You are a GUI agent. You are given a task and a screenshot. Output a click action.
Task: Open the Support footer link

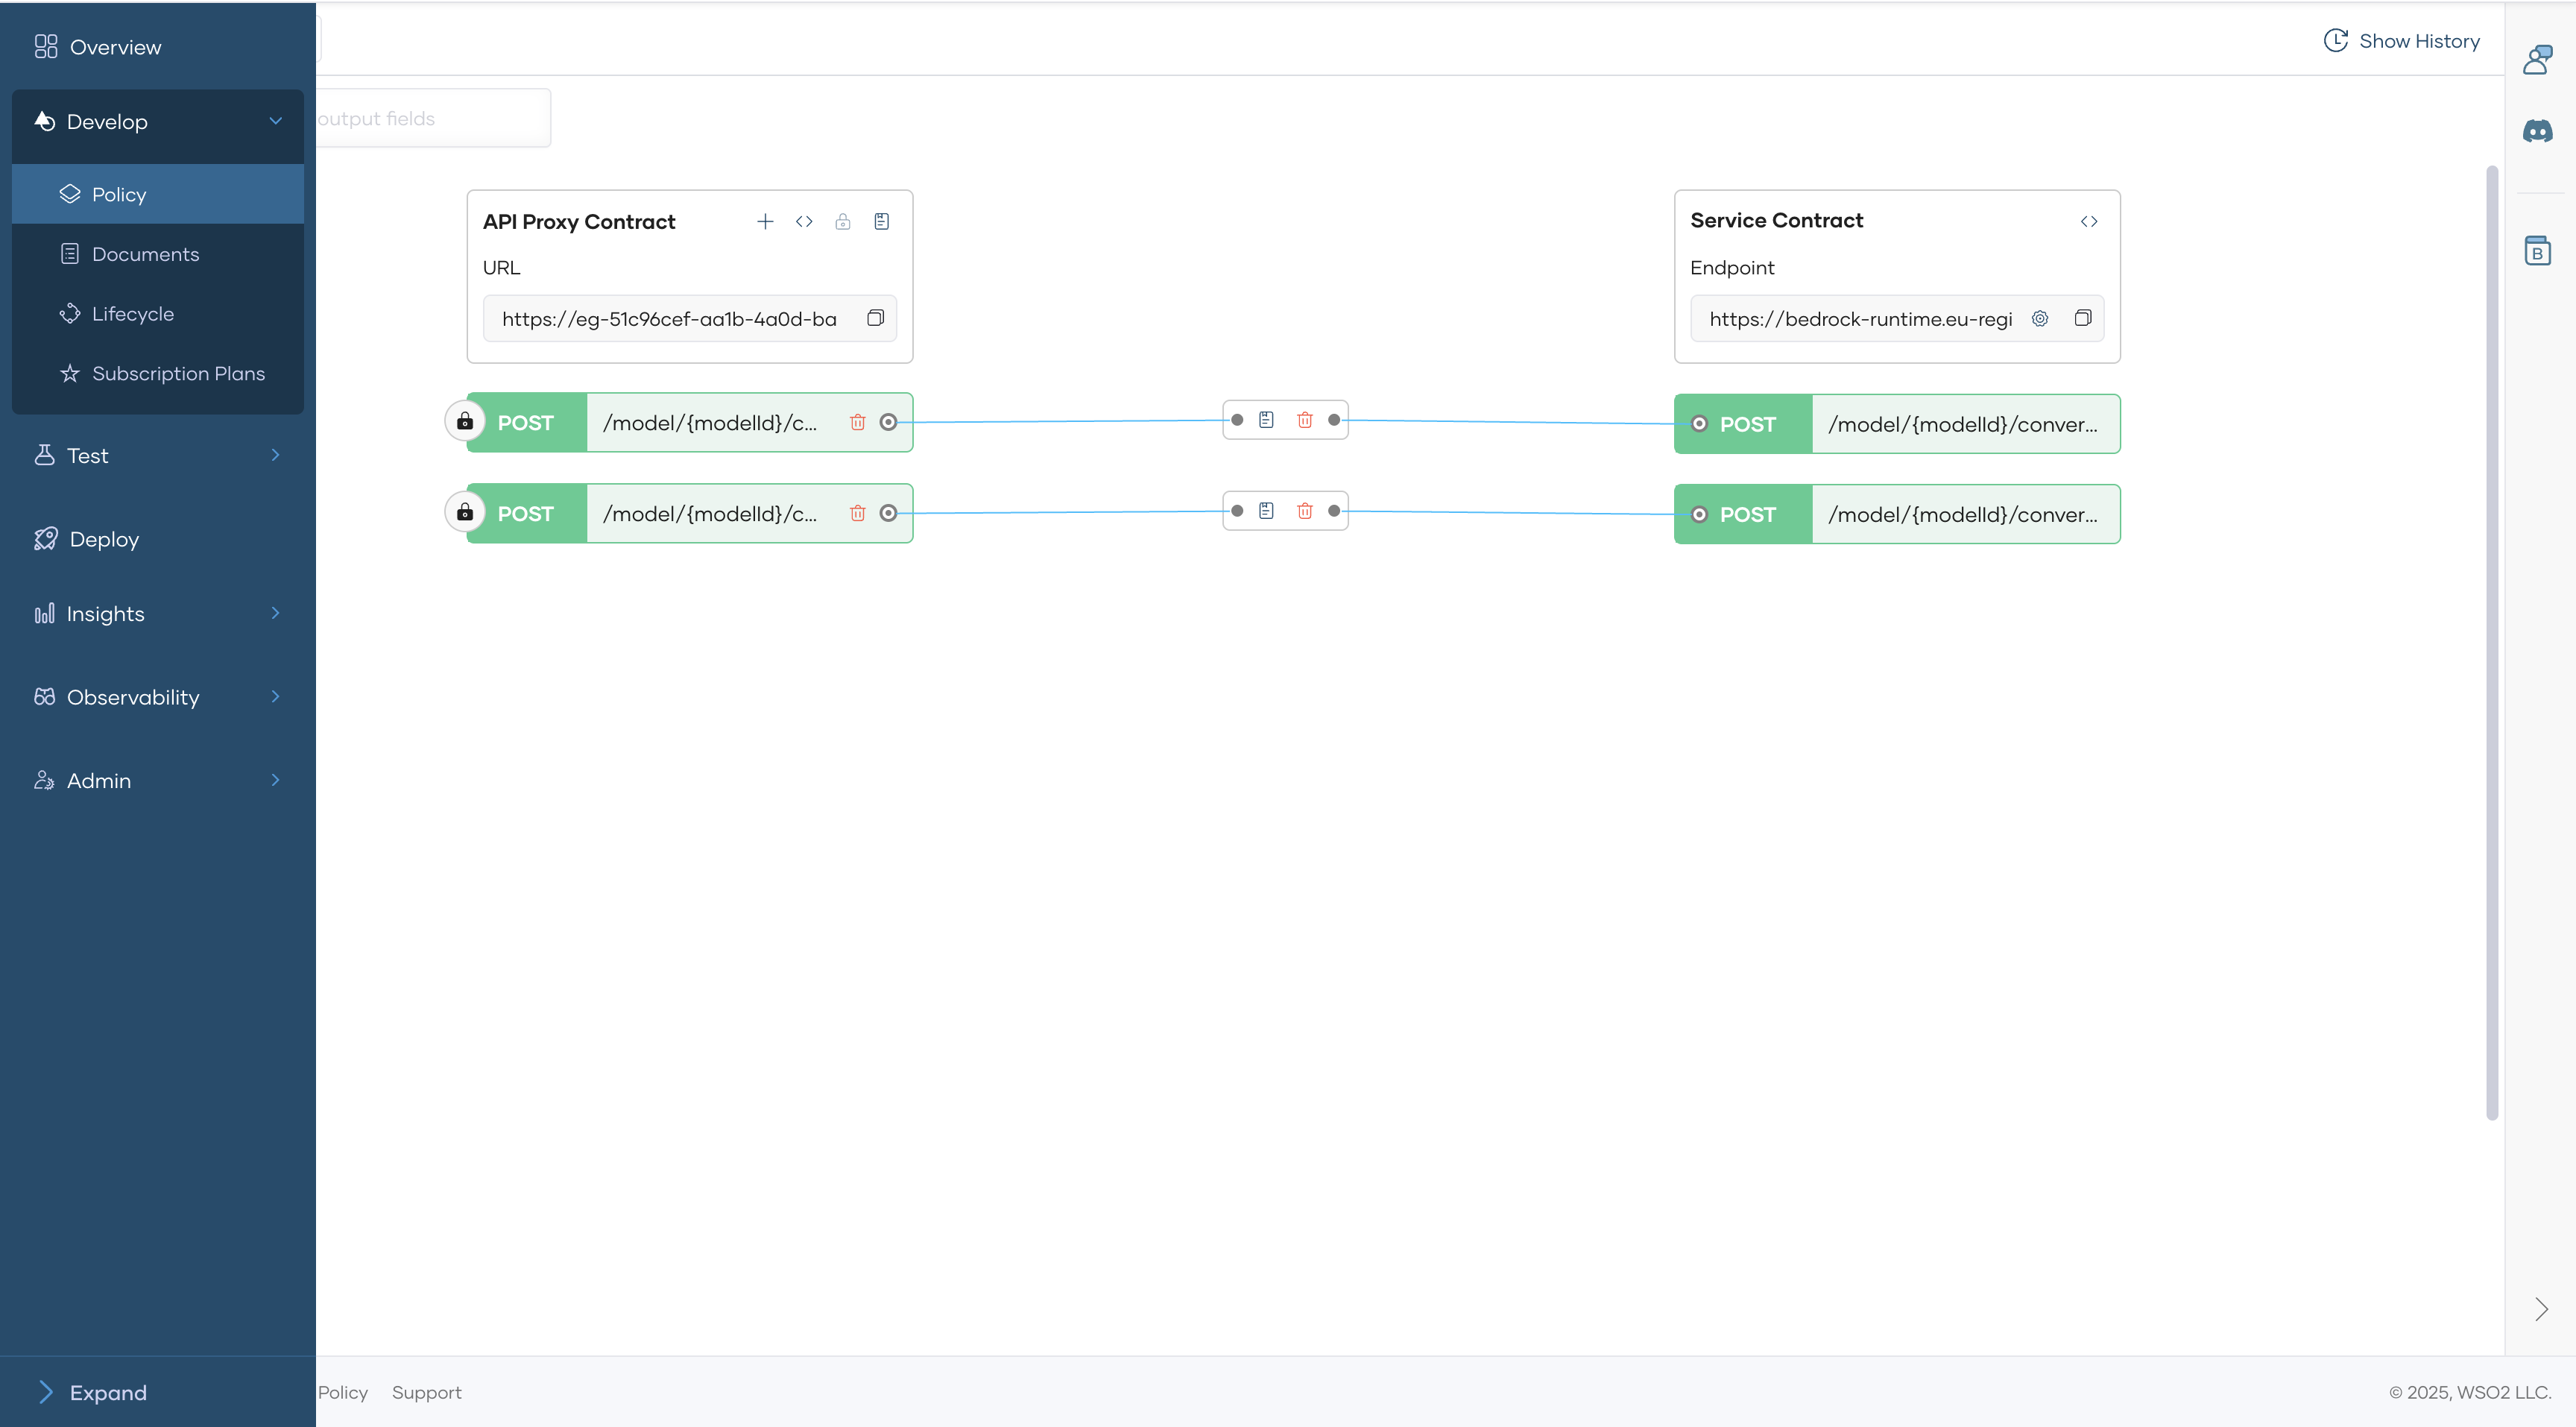[x=426, y=1392]
